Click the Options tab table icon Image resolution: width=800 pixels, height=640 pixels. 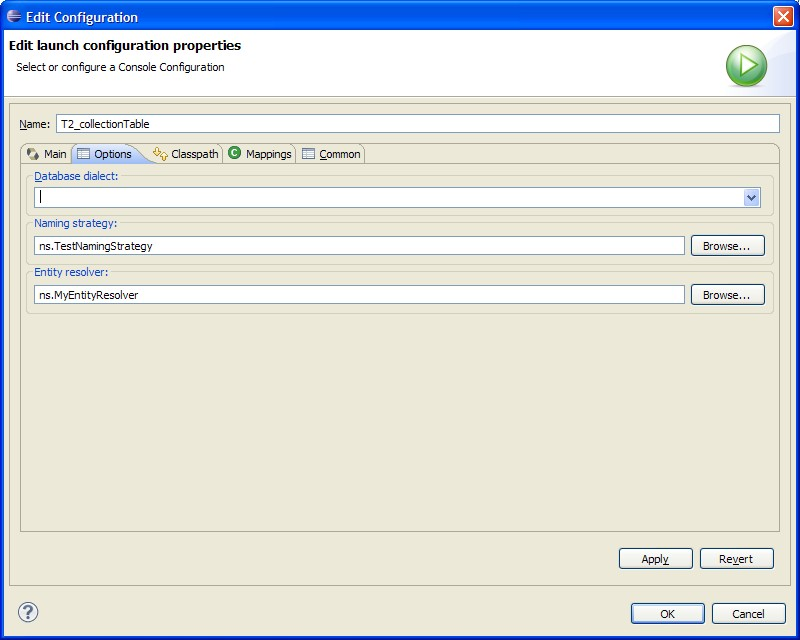[x=83, y=154]
